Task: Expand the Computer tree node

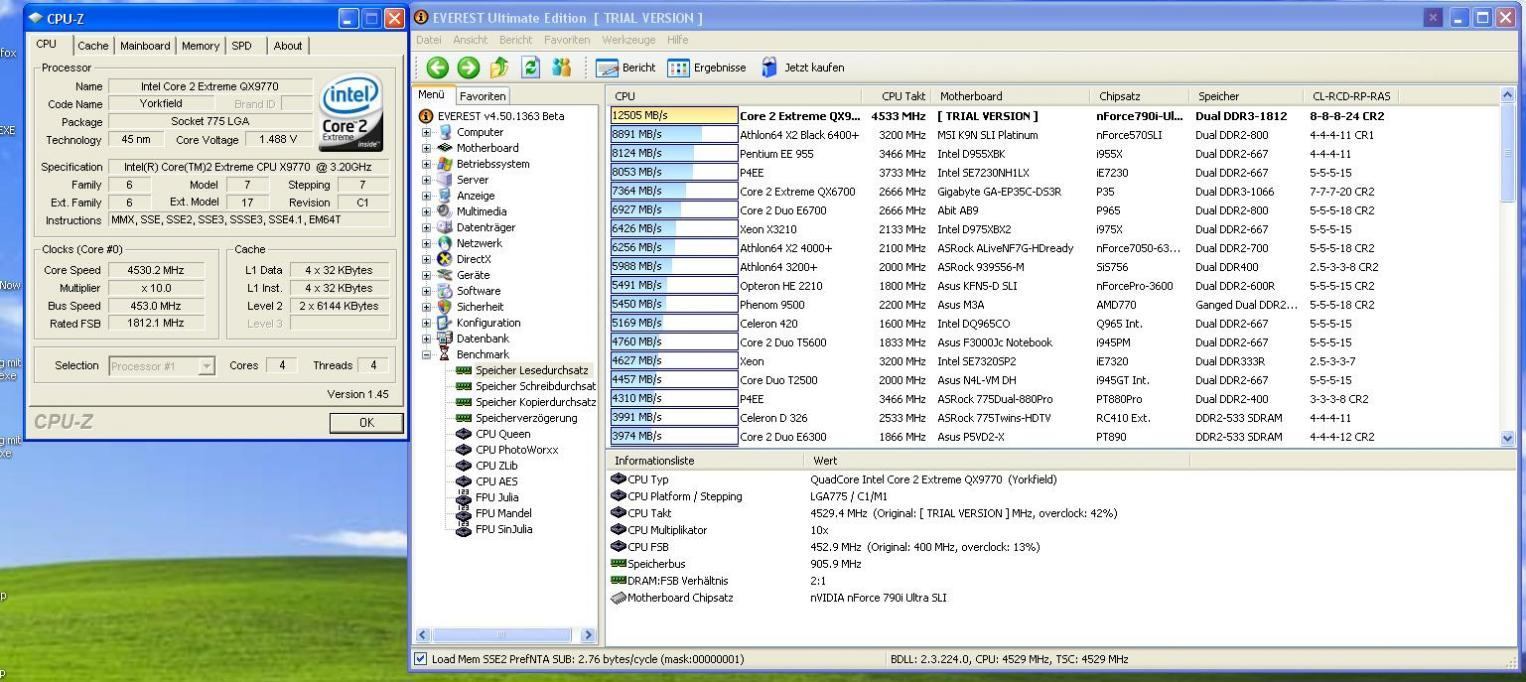Action: (428, 132)
